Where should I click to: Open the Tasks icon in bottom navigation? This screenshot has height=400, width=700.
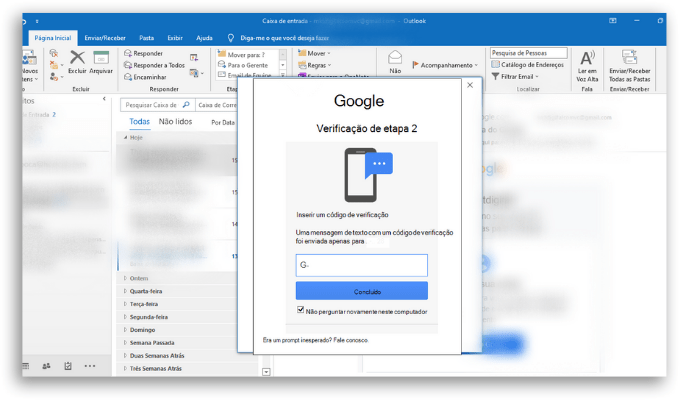tap(68, 366)
